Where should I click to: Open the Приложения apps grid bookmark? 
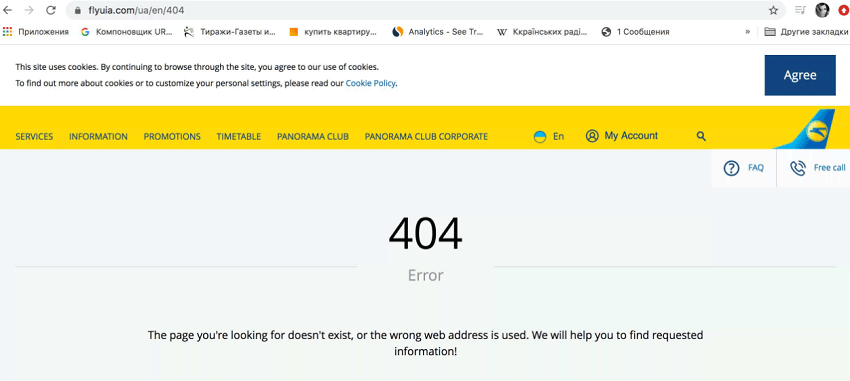click(x=36, y=32)
